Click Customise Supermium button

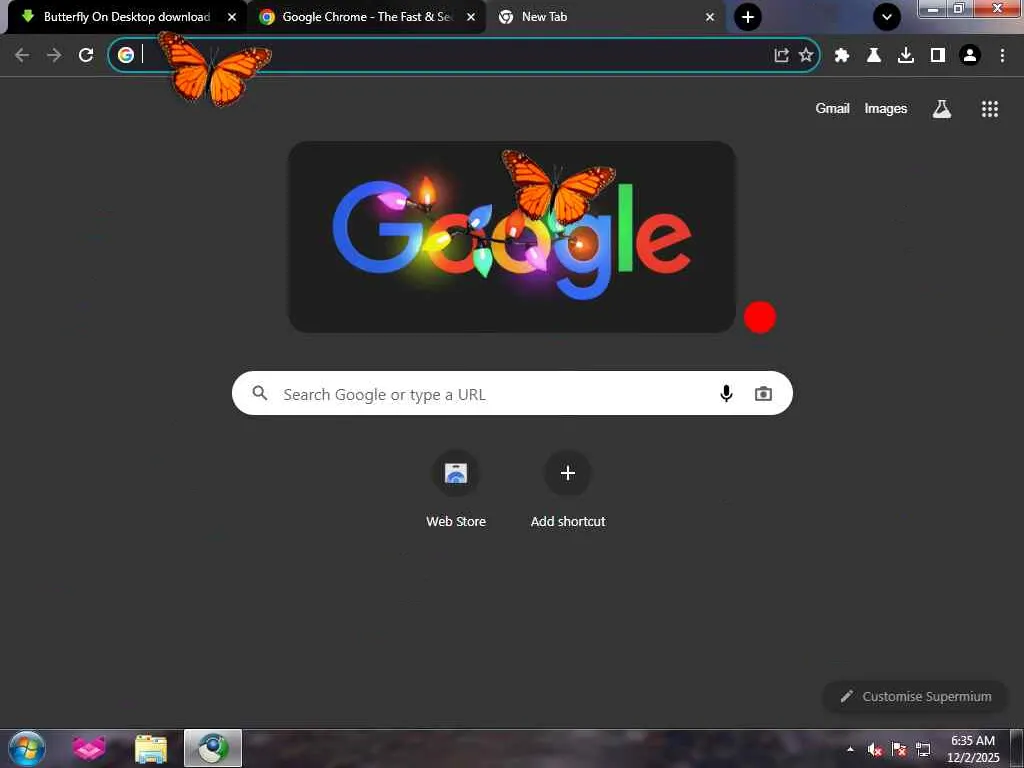[916, 696]
